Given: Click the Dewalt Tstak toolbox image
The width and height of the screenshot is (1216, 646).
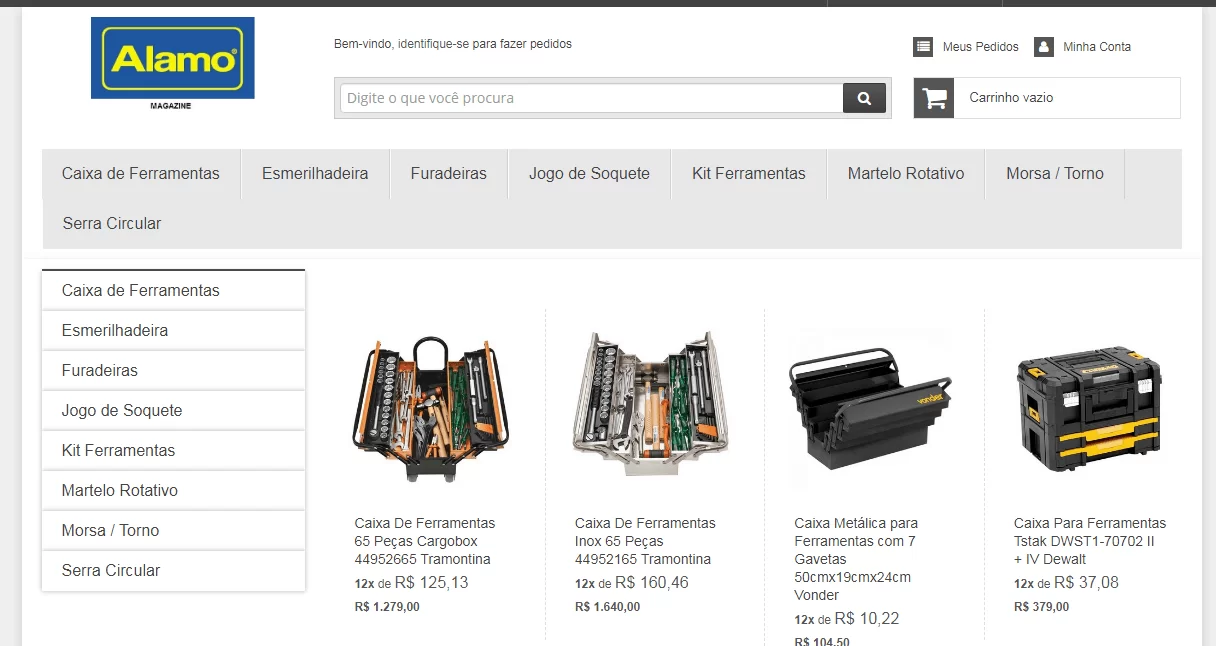Looking at the screenshot, I should tap(1091, 410).
